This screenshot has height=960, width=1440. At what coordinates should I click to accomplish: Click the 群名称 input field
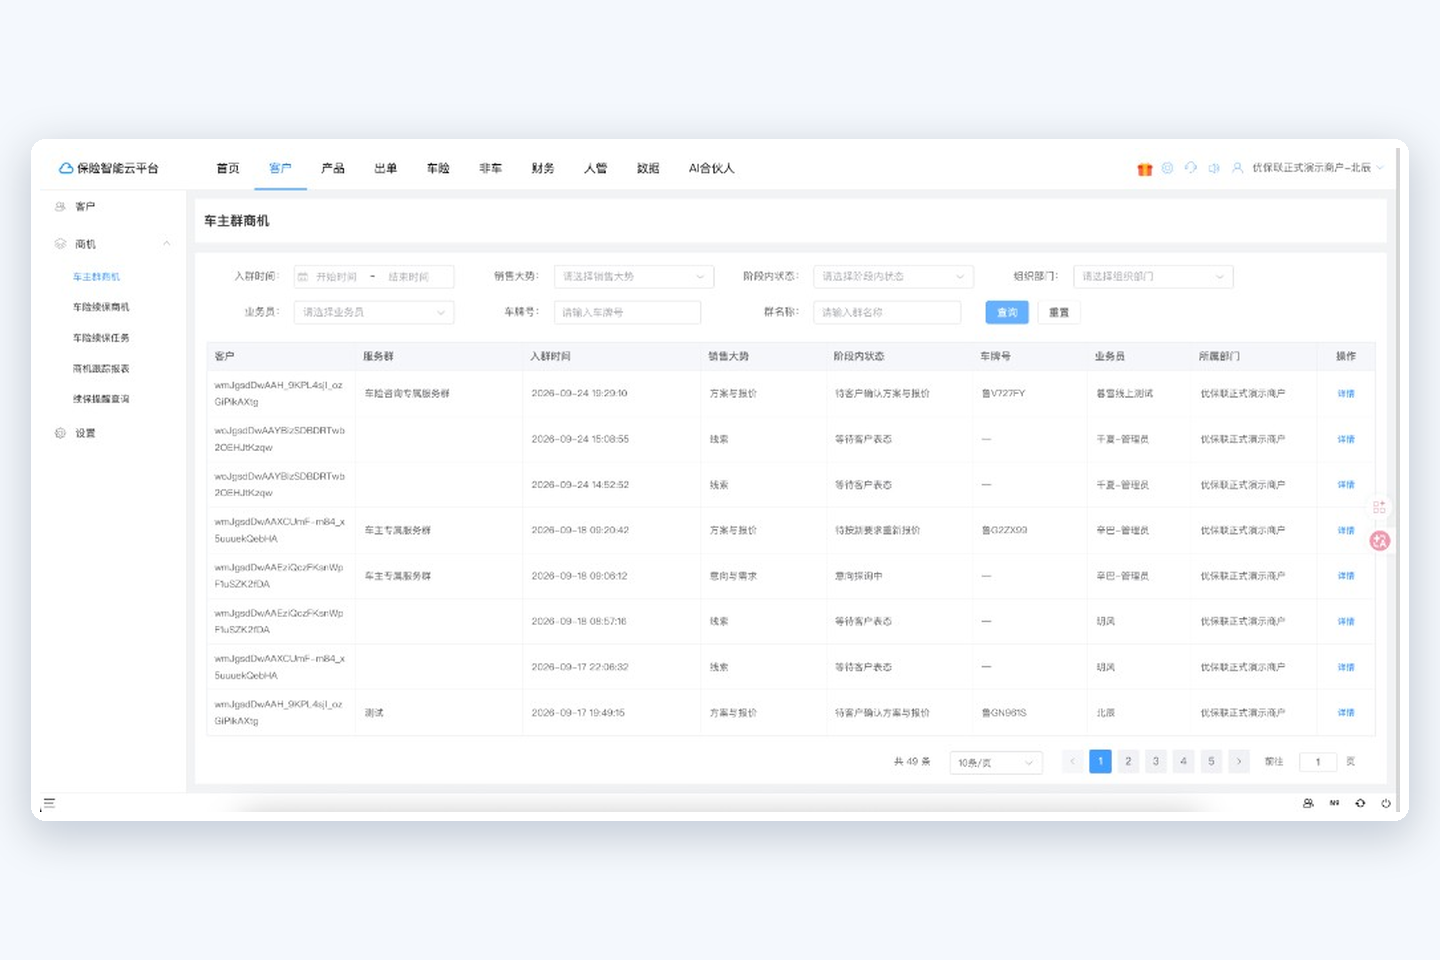pyautogui.click(x=887, y=313)
